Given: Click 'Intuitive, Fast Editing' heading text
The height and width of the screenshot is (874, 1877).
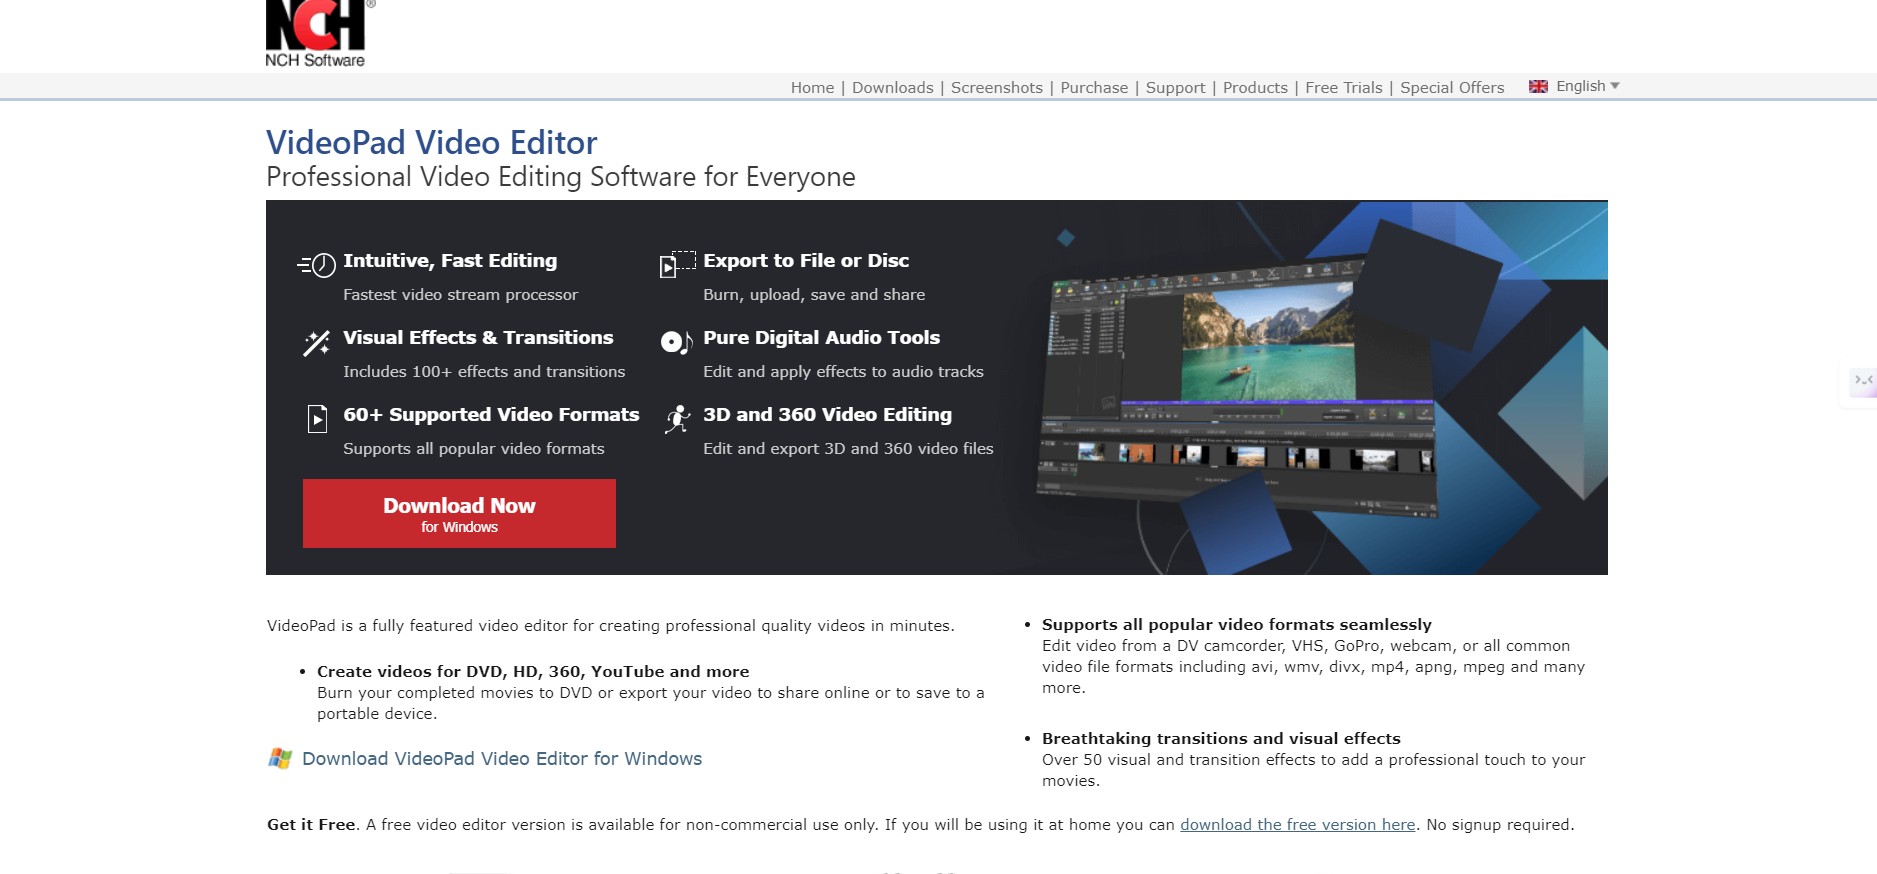Looking at the screenshot, I should coord(450,261).
